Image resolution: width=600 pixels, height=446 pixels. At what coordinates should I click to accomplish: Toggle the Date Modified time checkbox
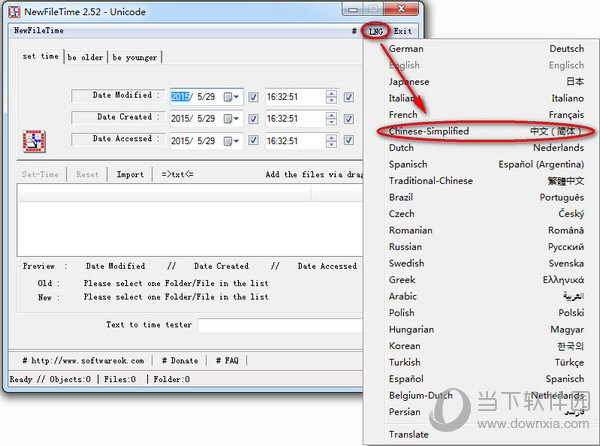click(x=349, y=97)
